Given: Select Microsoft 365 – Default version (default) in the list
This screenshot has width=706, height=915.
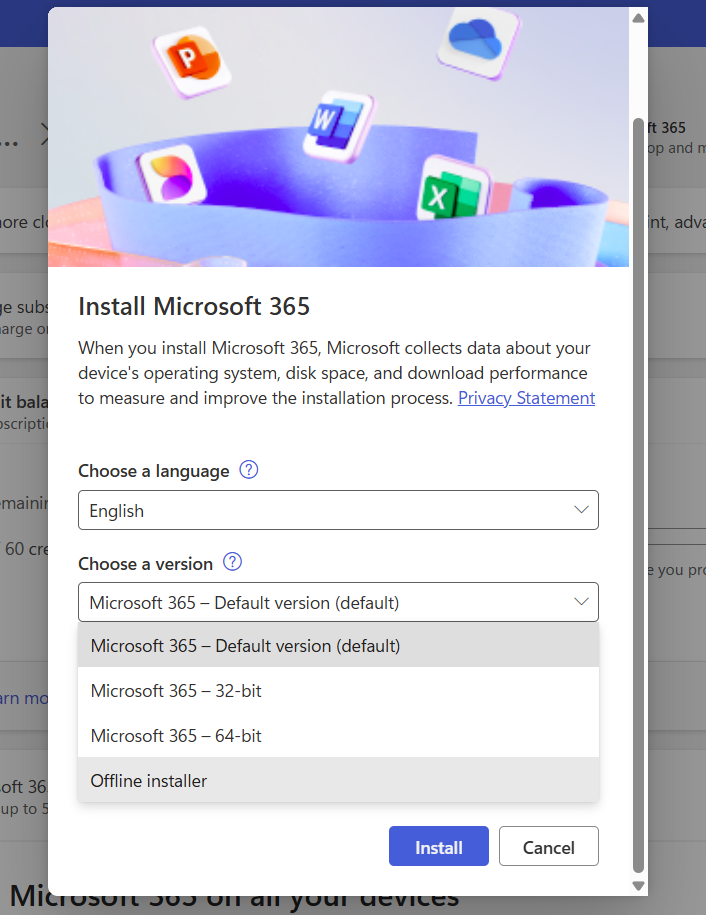Looking at the screenshot, I should coord(338,646).
